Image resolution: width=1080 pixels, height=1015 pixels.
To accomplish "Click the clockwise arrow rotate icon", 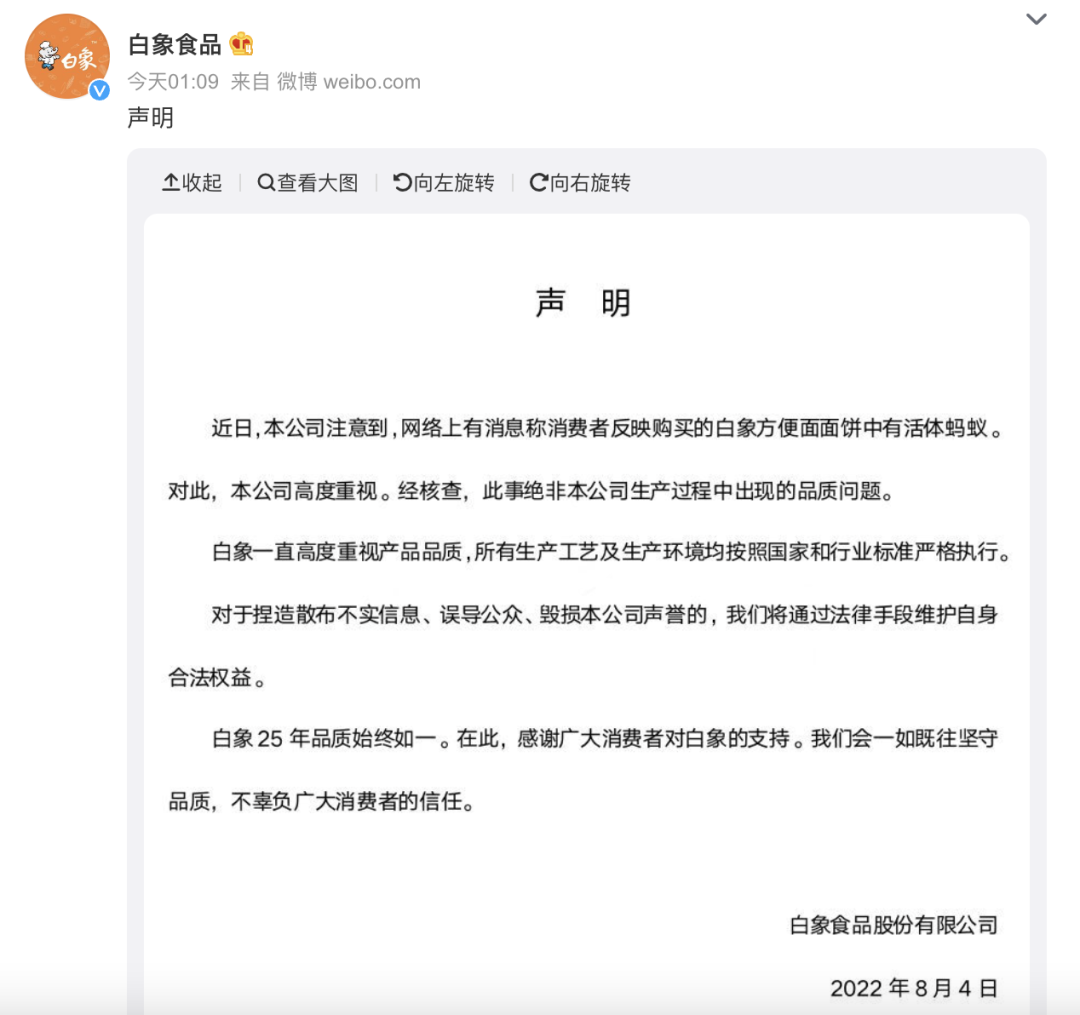I will pyautogui.click(x=539, y=182).
